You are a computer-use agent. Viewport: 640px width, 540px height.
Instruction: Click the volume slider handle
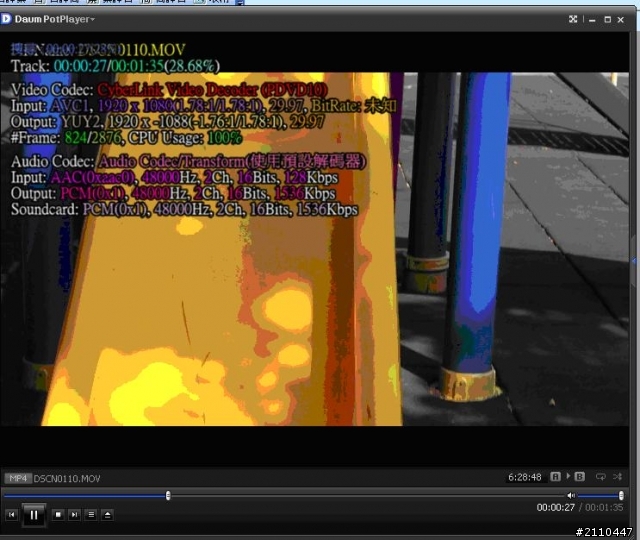621,496
